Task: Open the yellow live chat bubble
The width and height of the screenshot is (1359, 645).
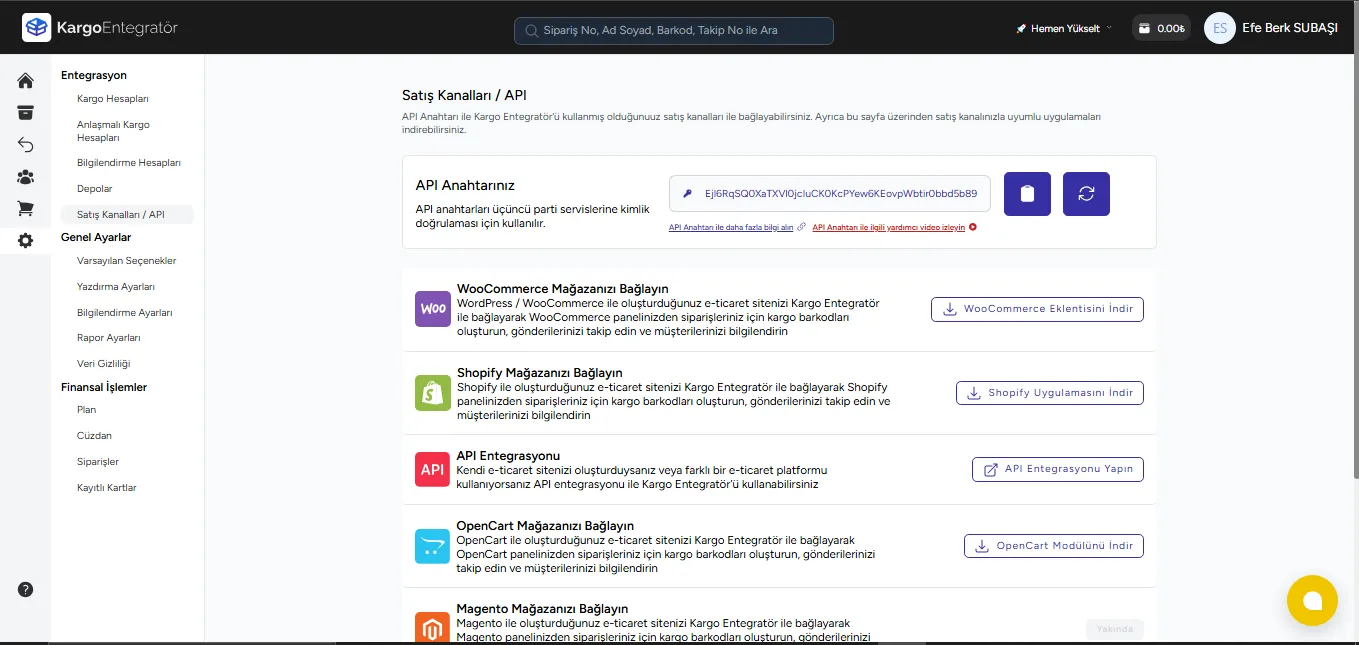Action: coord(1312,600)
